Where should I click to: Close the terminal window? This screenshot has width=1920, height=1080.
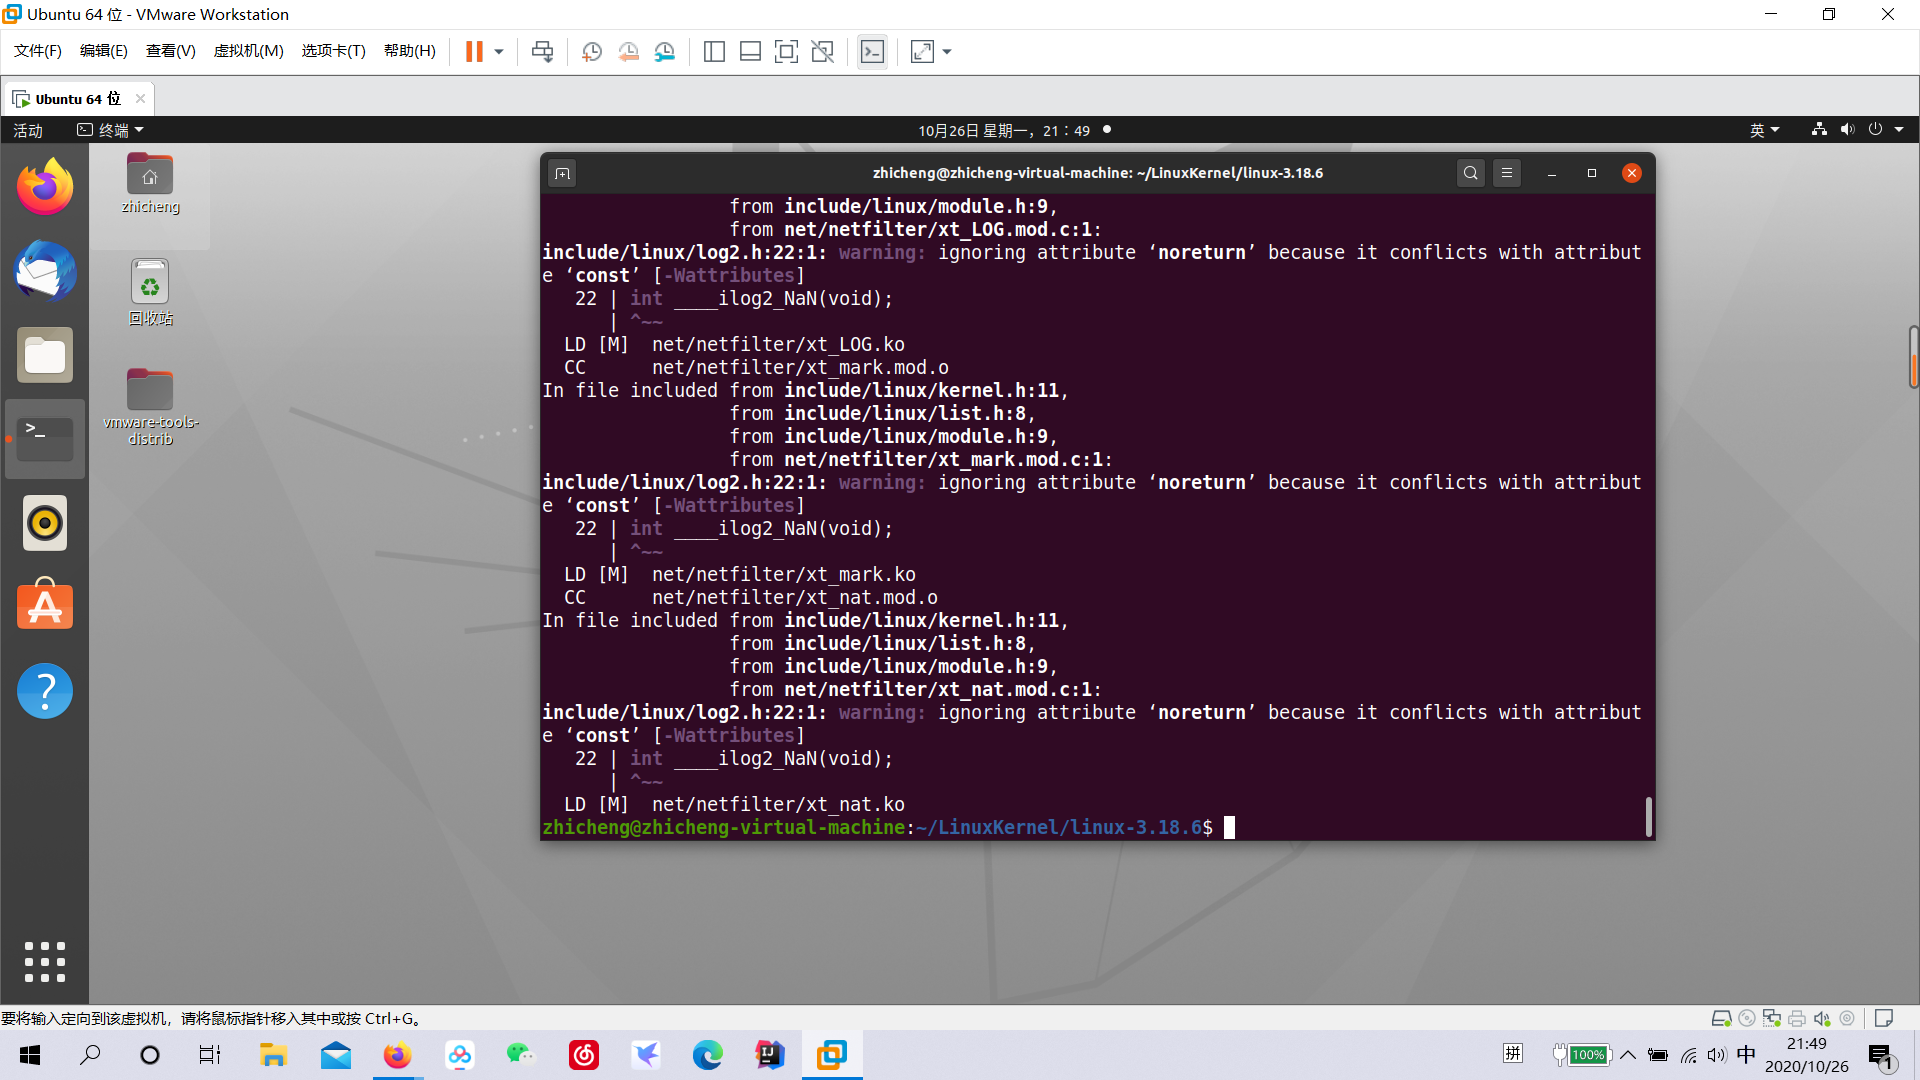[x=1632, y=173]
